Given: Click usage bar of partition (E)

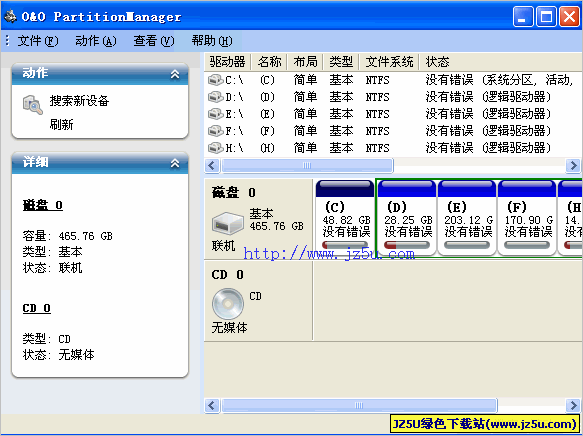Looking at the screenshot, I should 467,245.
